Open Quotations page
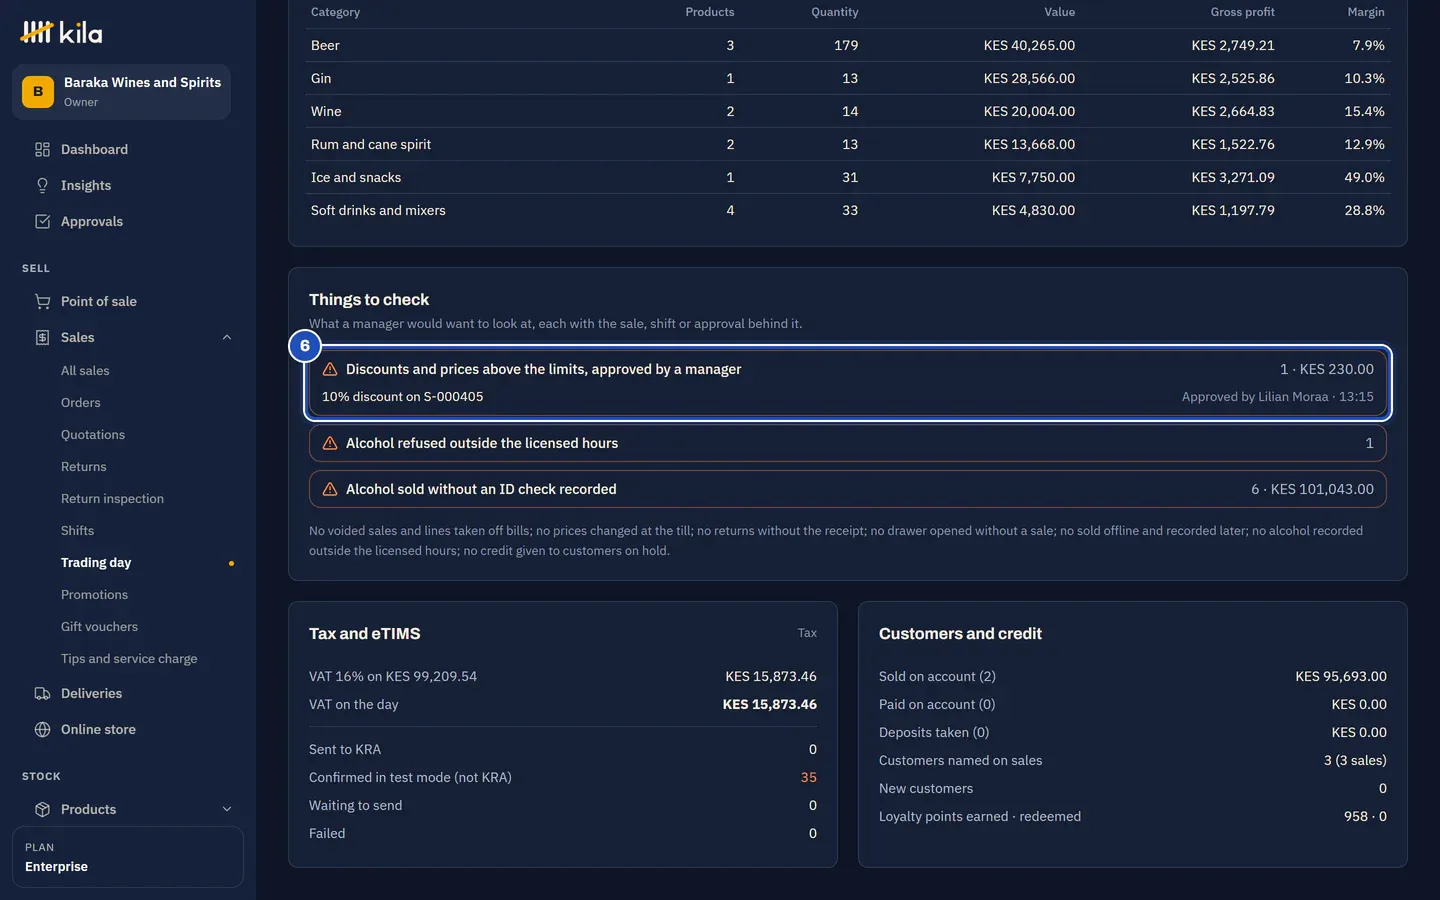This screenshot has width=1440, height=900. 93,435
